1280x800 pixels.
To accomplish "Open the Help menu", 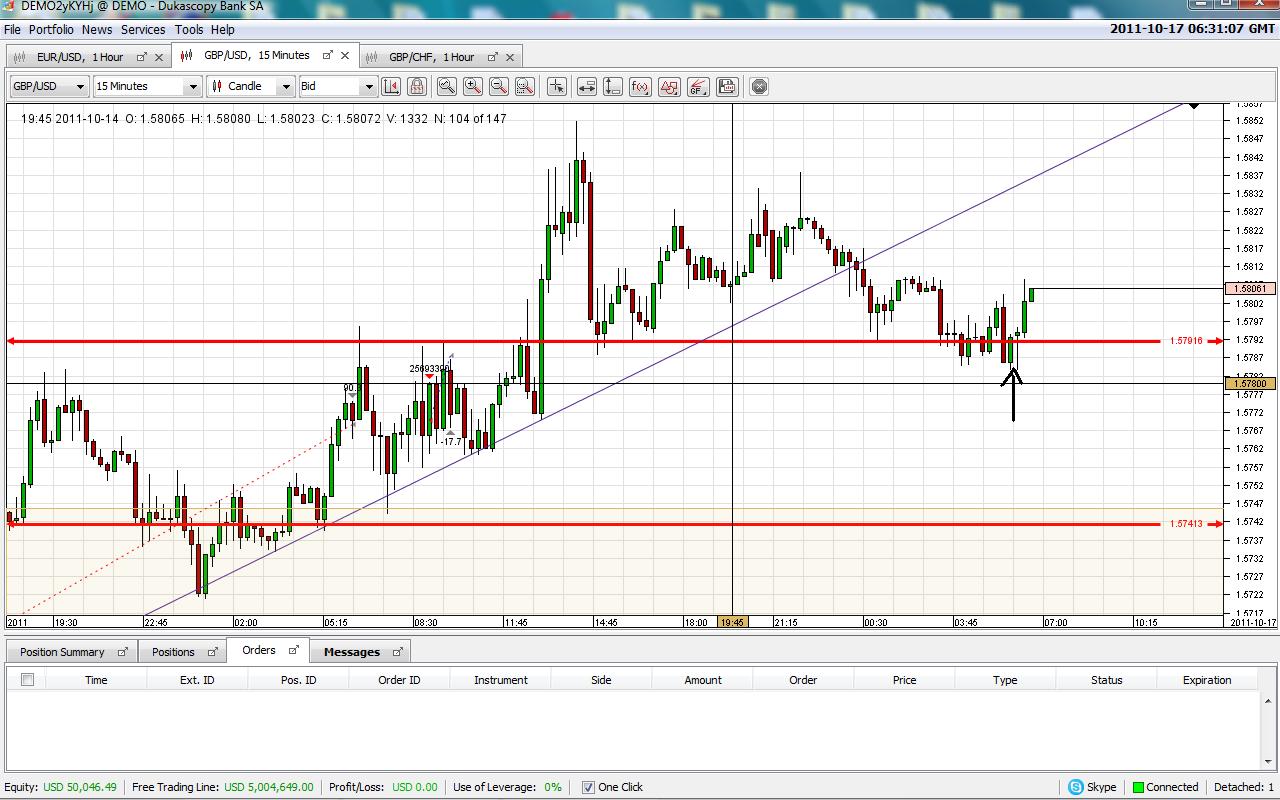I will (x=223, y=30).
